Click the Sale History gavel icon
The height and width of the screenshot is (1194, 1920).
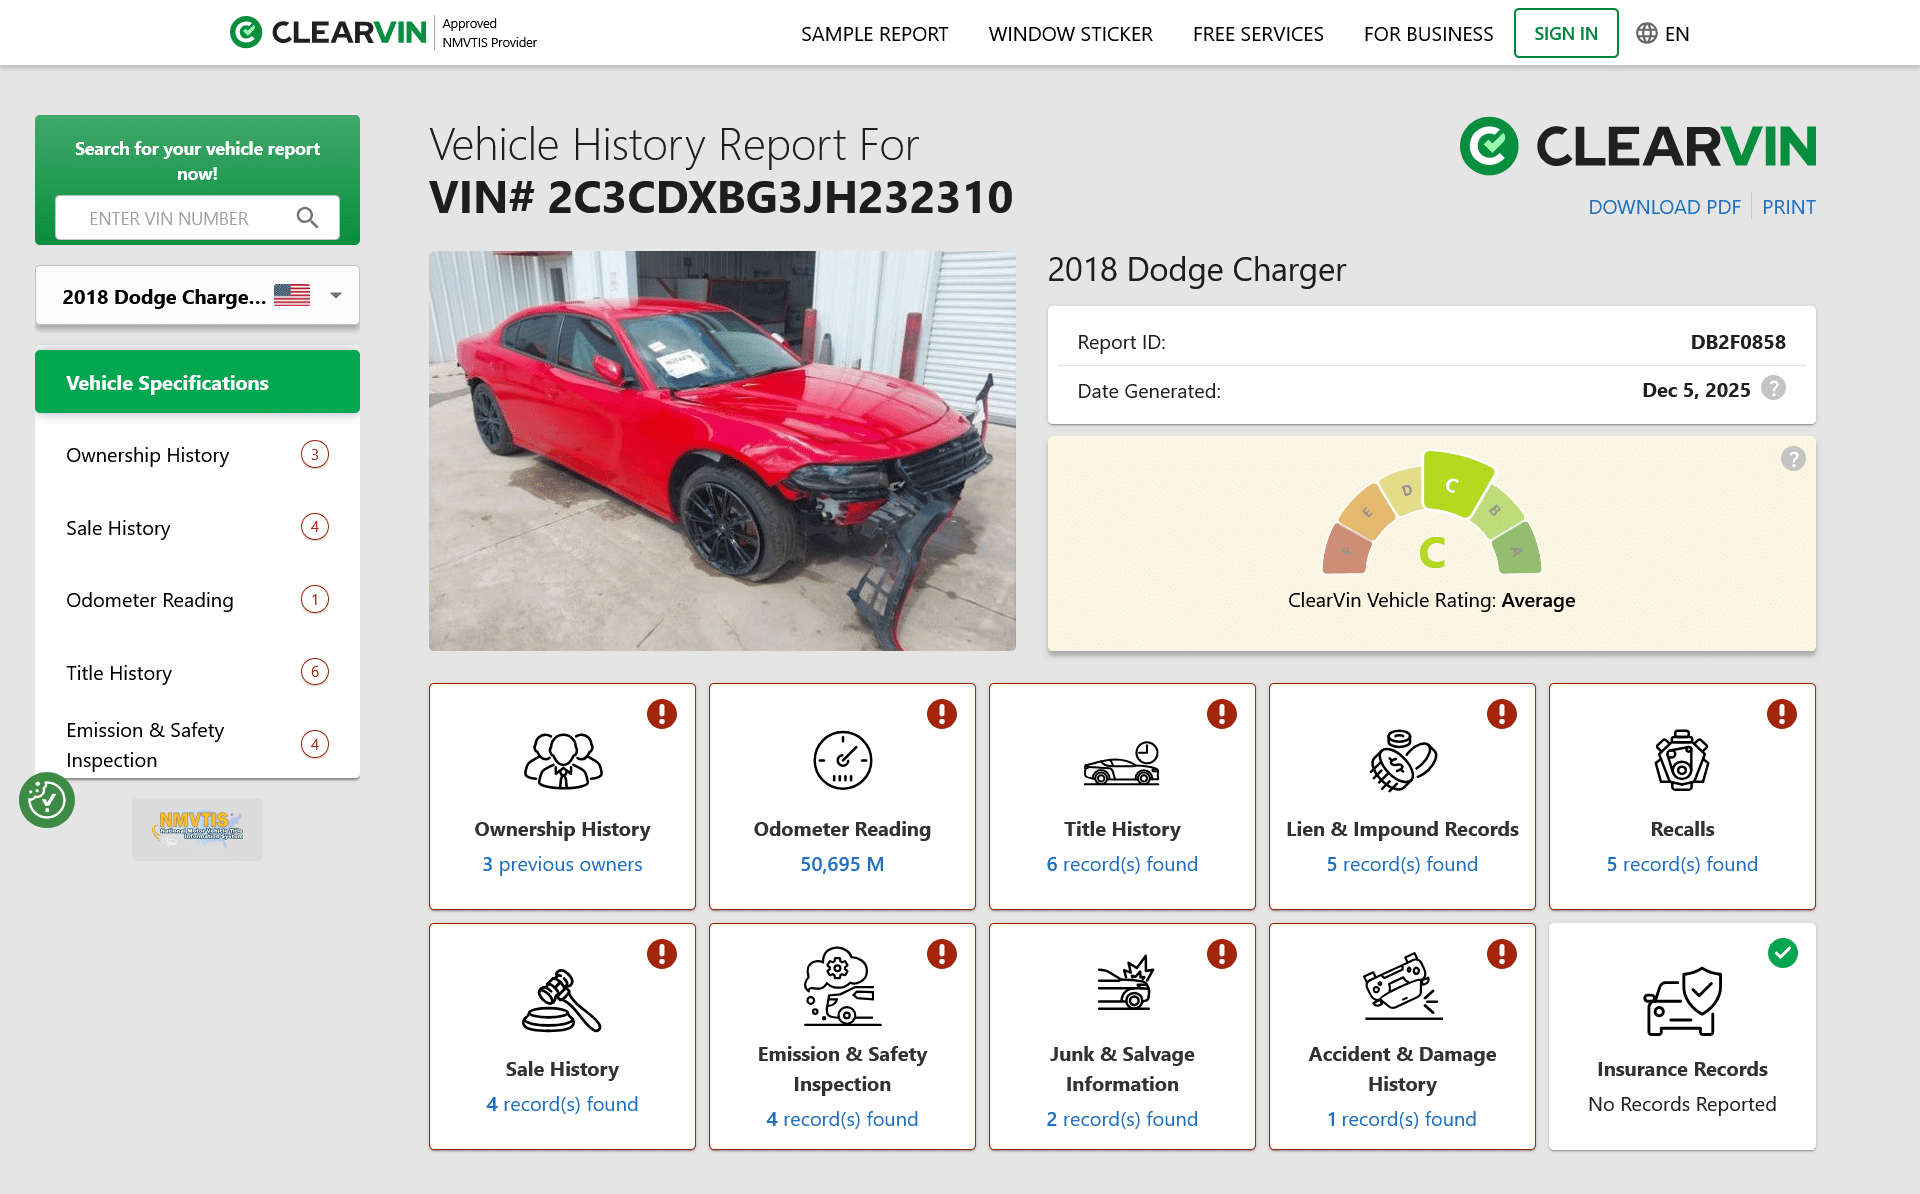point(562,1000)
